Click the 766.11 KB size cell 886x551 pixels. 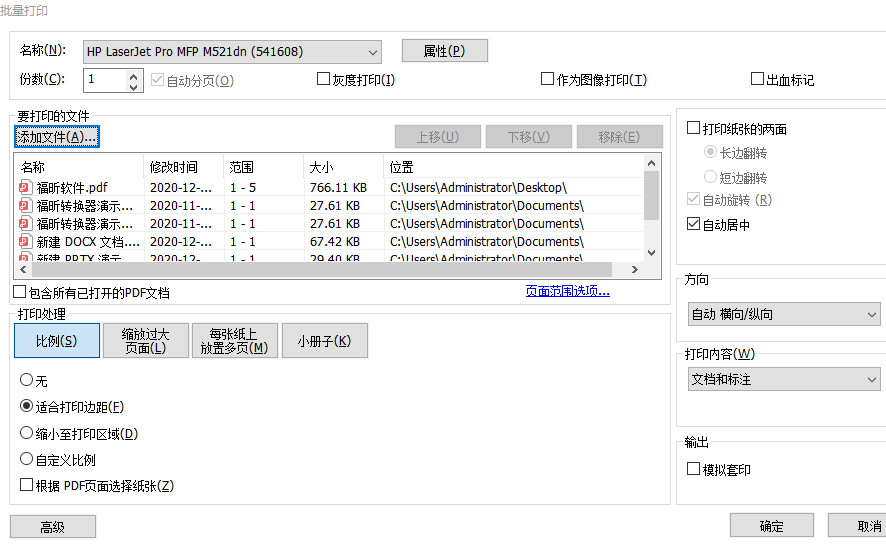click(338, 187)
